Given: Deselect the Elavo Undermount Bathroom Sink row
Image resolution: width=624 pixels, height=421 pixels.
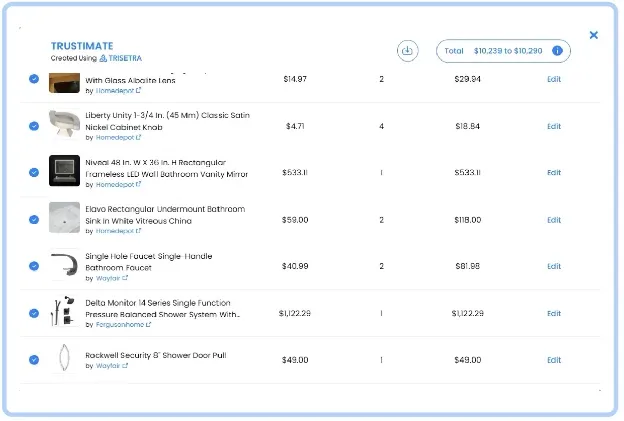Looking at the screenshot, I should click(34, 220).
